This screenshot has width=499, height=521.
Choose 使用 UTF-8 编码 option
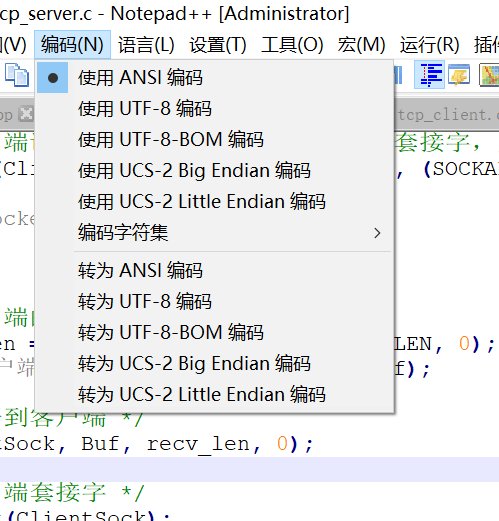215,109
